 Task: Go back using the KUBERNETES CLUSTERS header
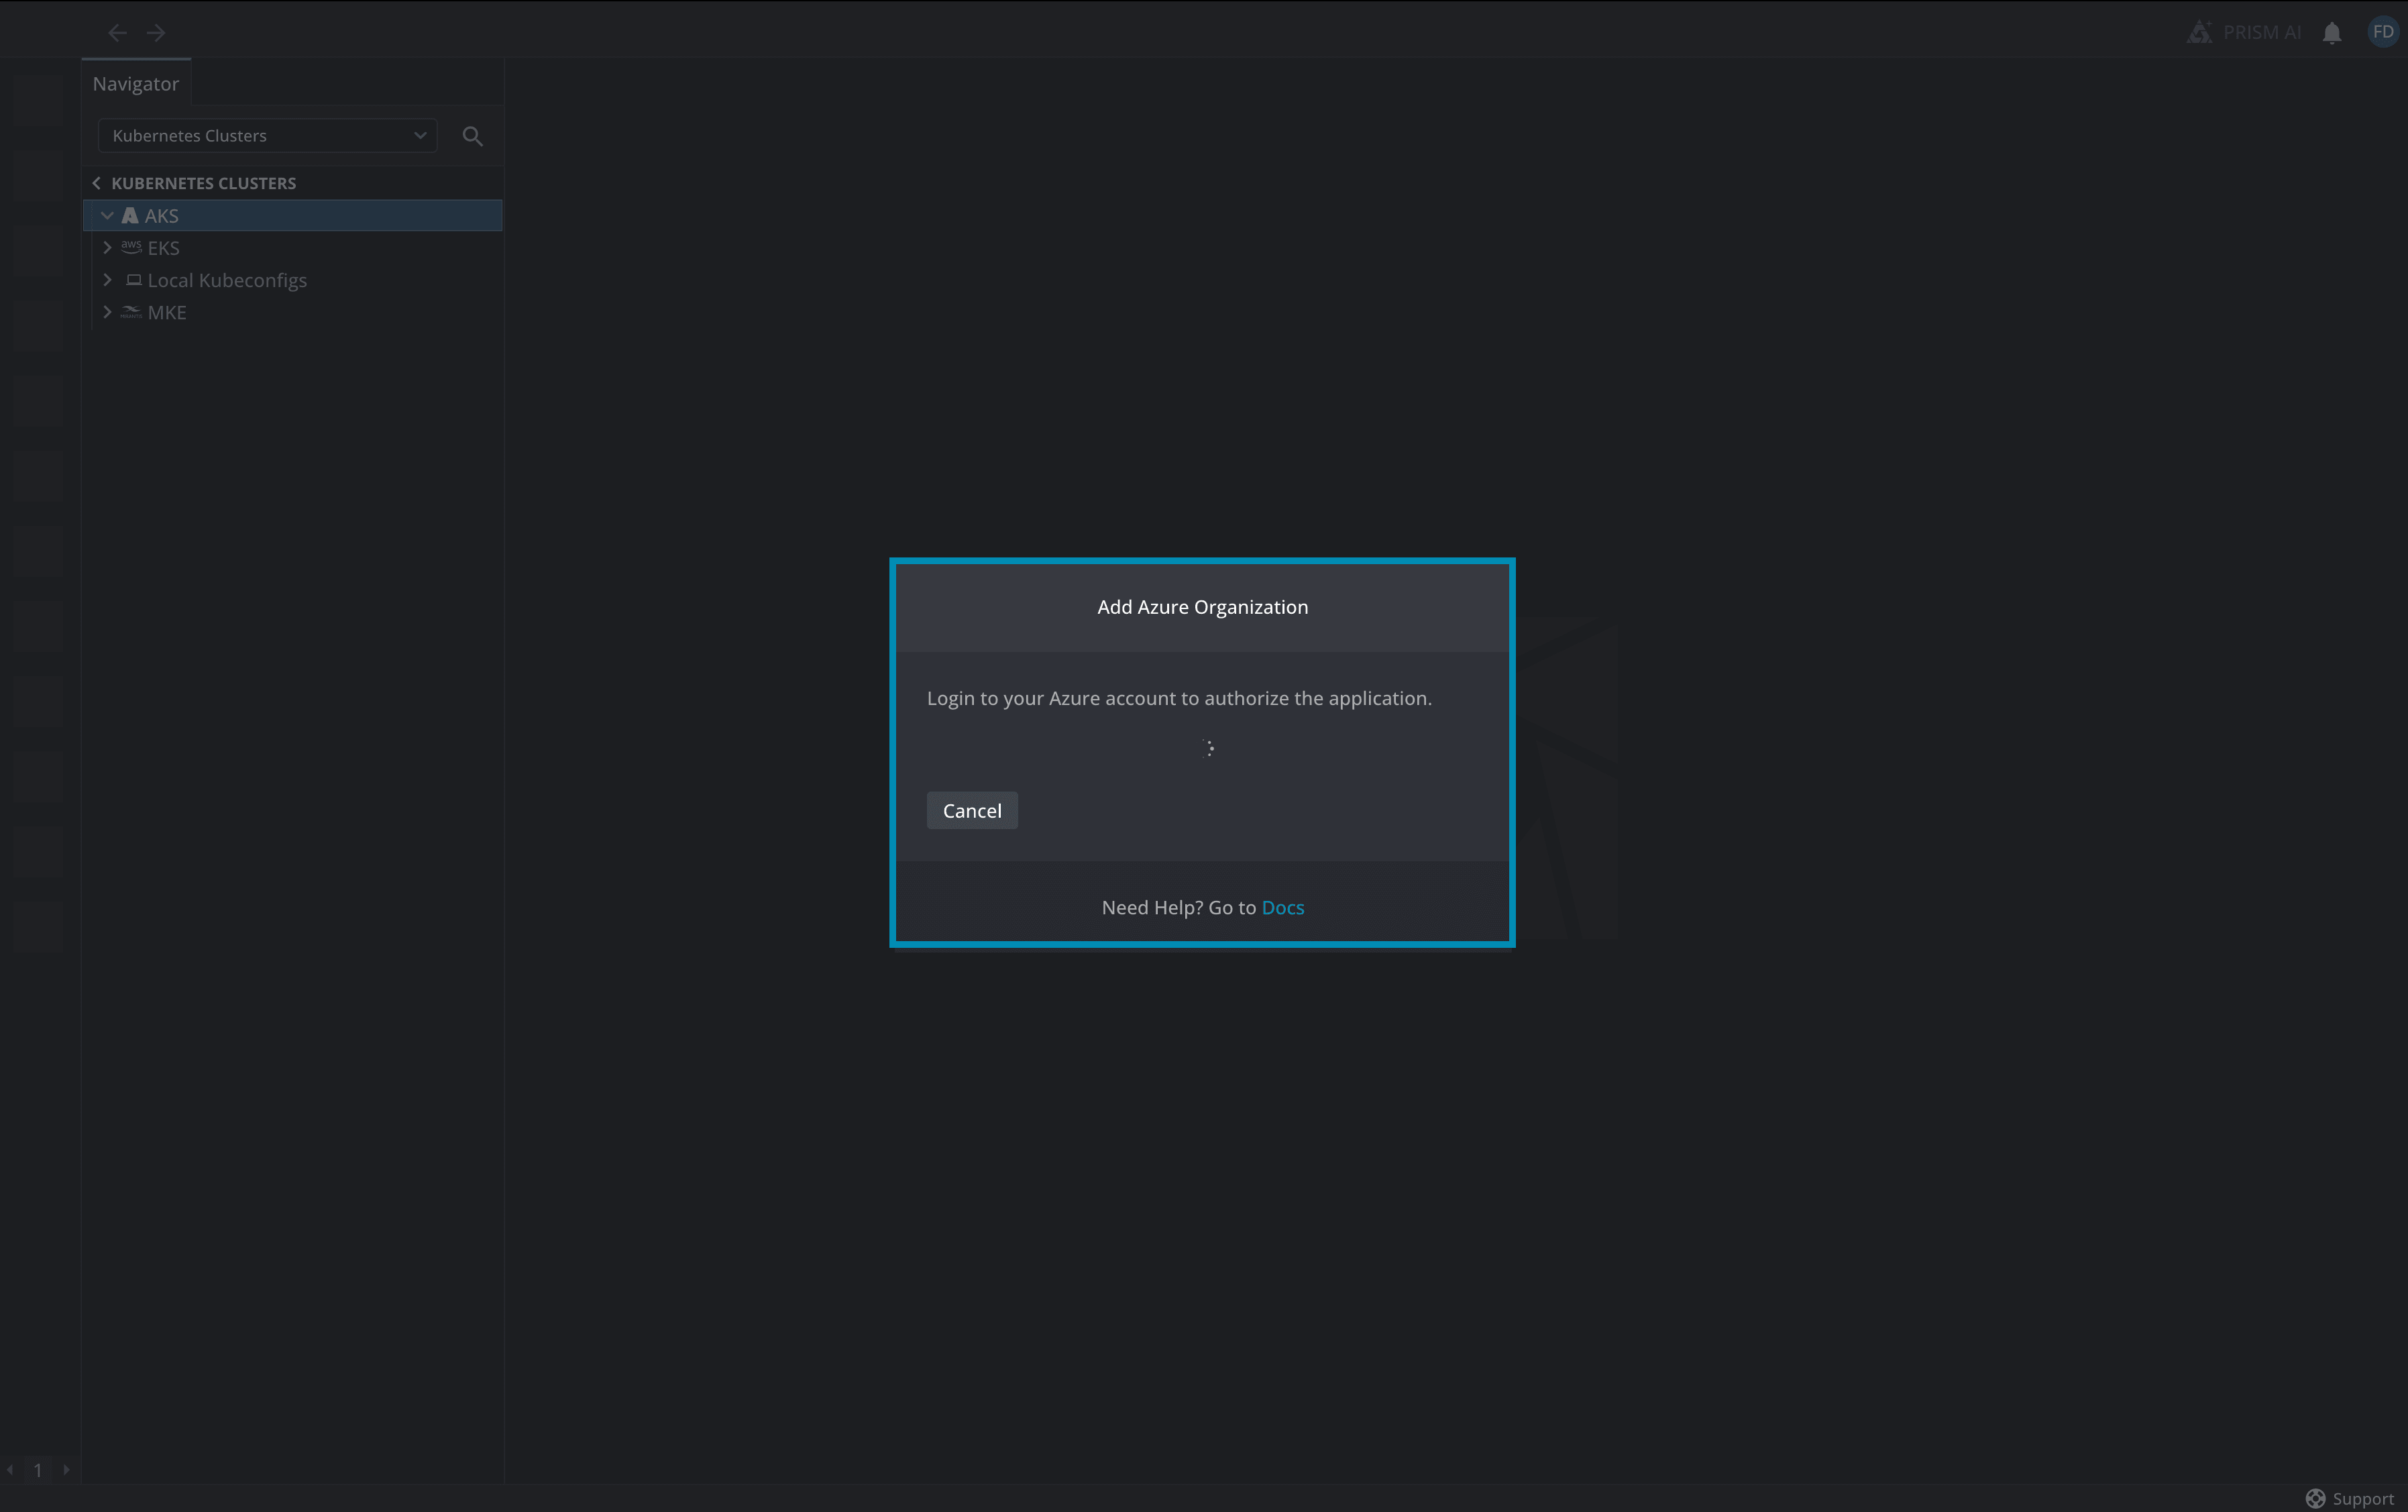(96, 182)
